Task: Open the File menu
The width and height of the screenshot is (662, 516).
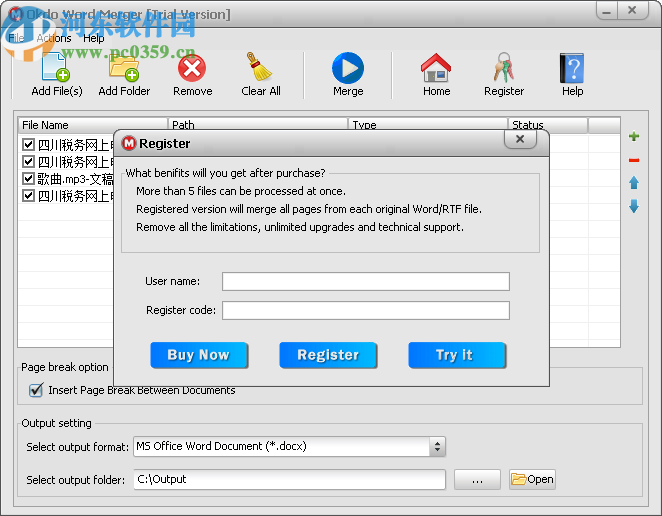Action: [x=16, y=38]
